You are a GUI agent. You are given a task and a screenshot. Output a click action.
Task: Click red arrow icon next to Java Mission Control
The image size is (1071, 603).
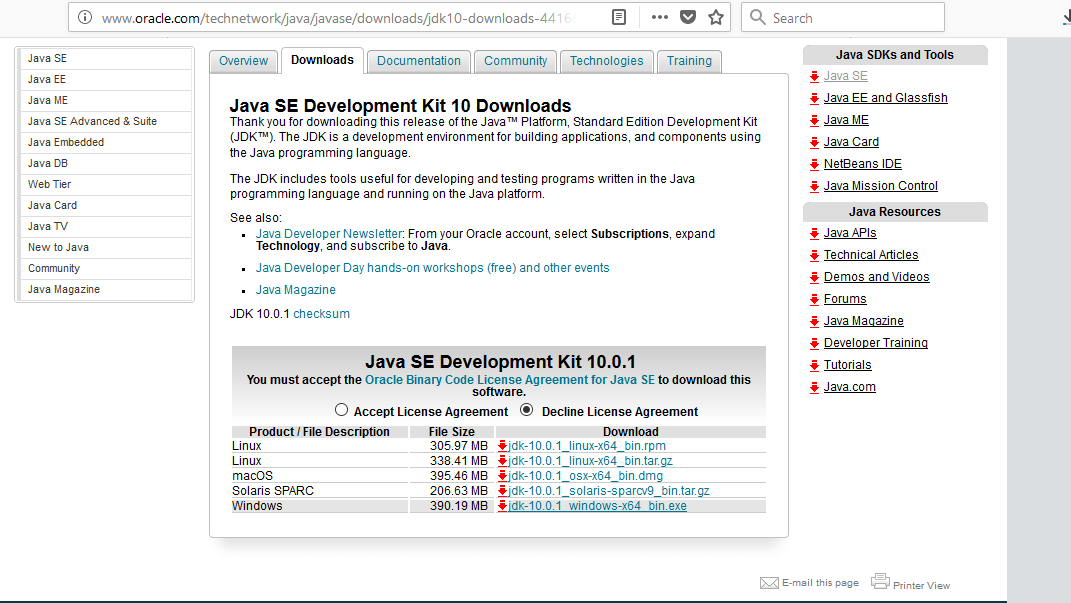pyautogui.click(x=814, y=186)
